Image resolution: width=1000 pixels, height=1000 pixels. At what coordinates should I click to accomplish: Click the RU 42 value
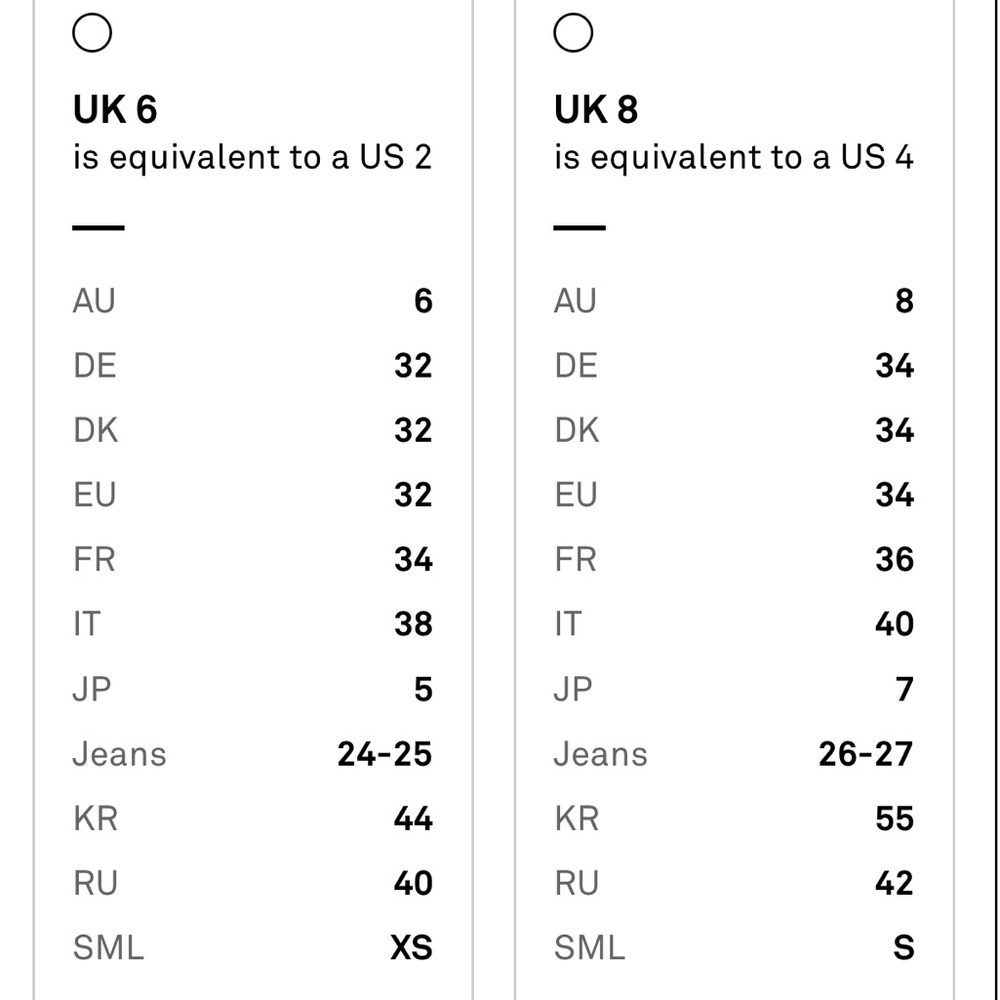pos(894,883)
